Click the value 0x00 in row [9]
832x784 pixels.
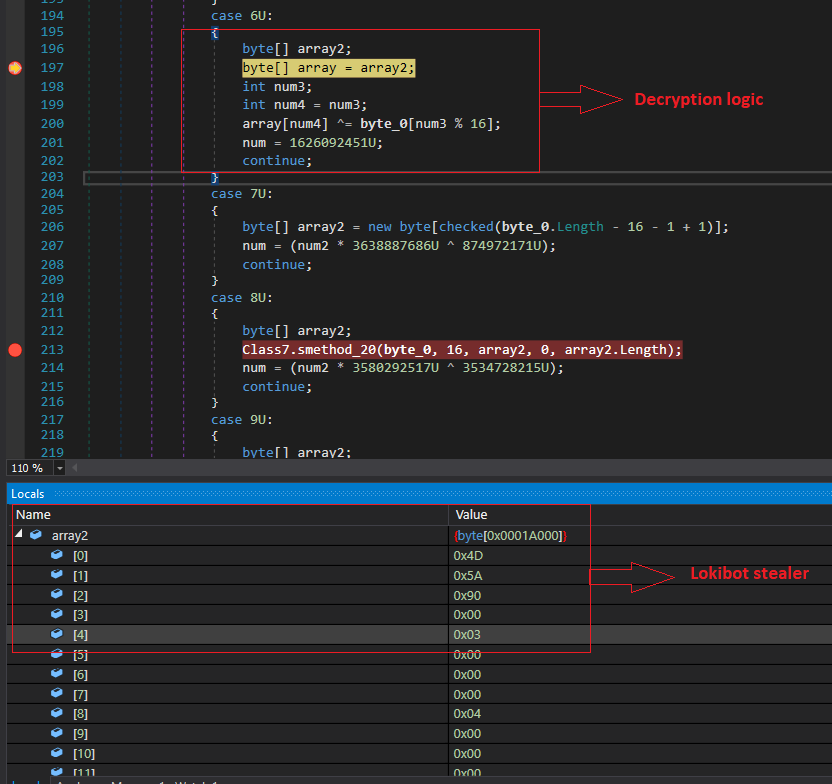coord(467,734)
